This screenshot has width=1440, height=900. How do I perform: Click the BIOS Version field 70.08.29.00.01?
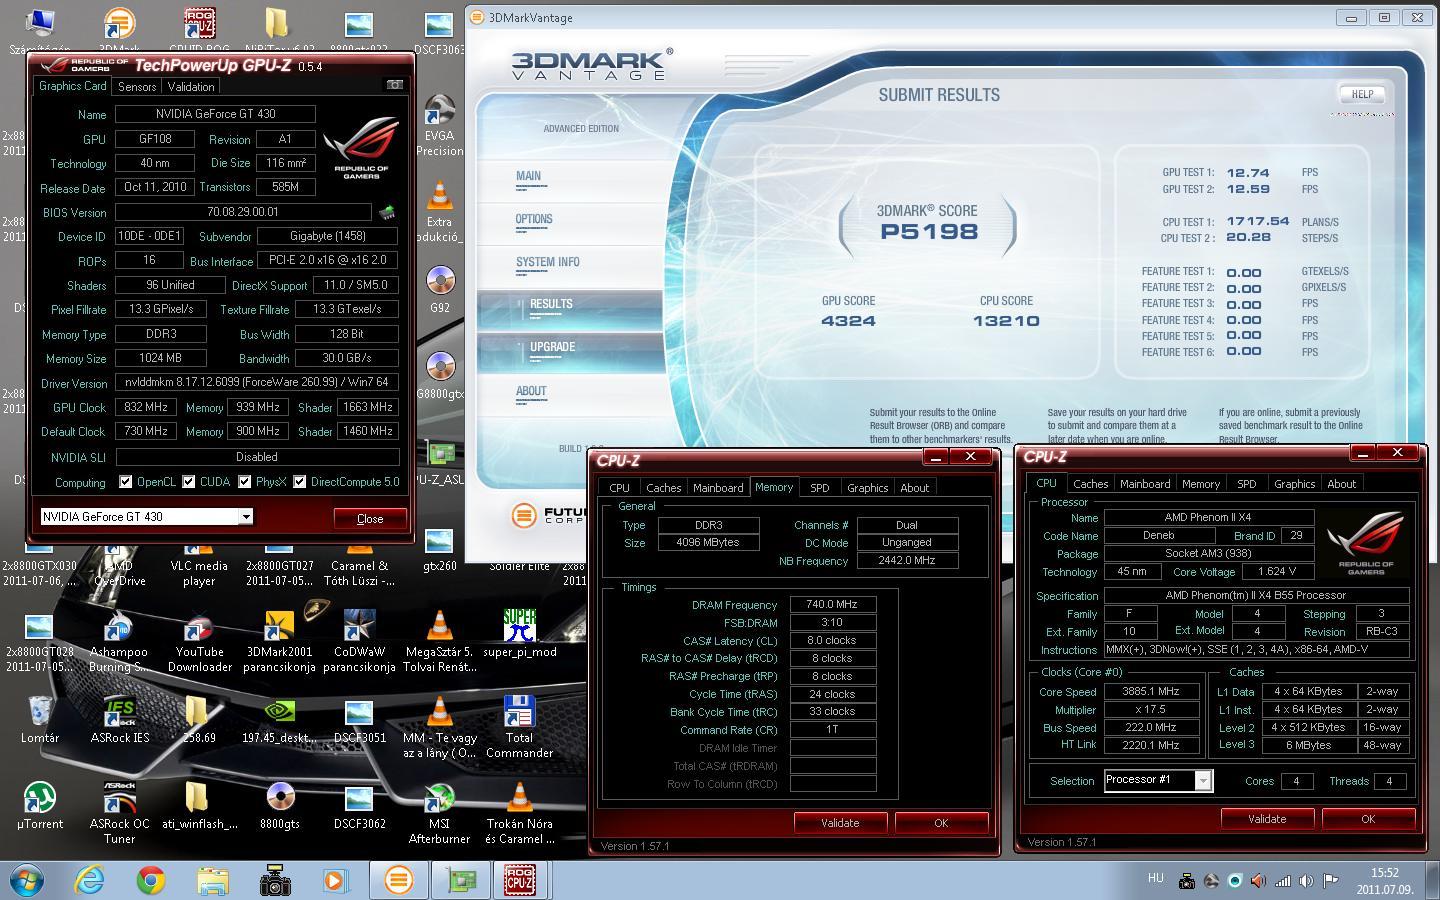(243, 212)
